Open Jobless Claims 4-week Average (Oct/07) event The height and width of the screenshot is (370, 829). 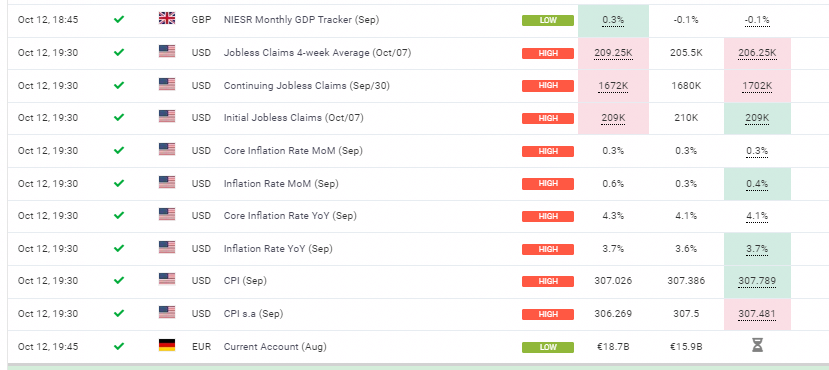click(317, 53)
